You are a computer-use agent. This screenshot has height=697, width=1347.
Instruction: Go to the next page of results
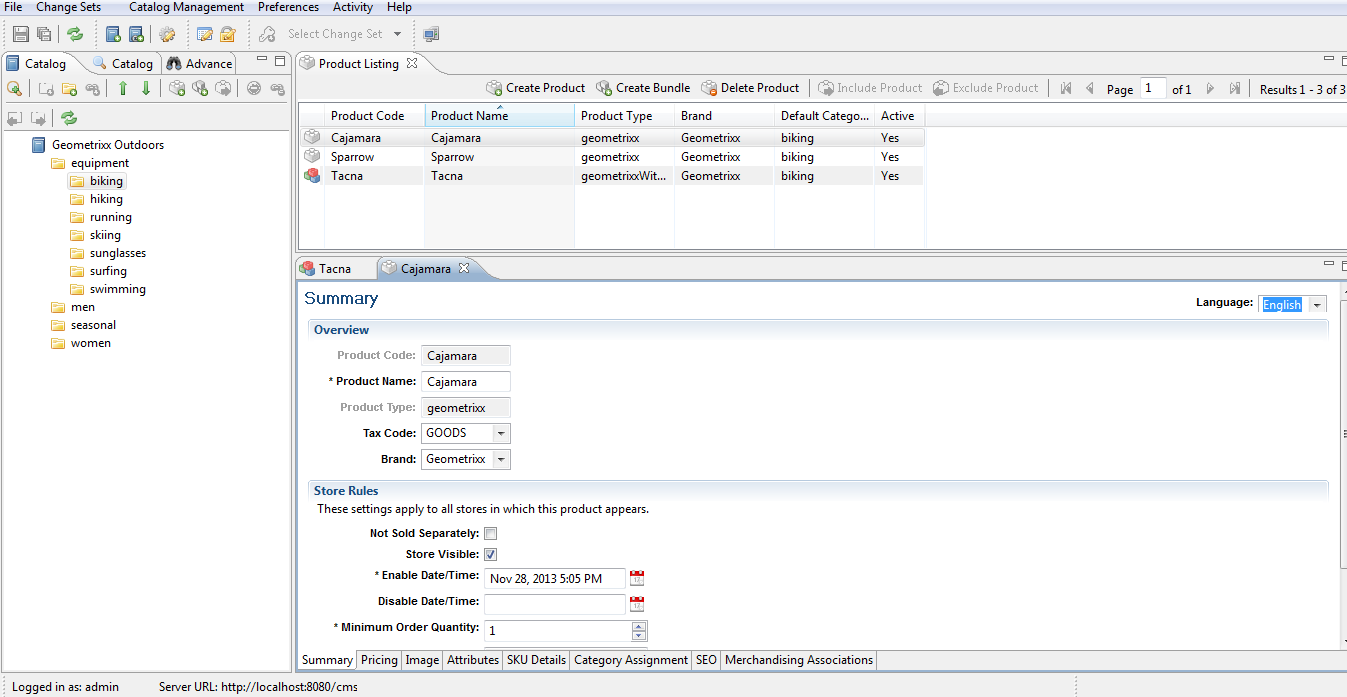(x=1210, y=88)
